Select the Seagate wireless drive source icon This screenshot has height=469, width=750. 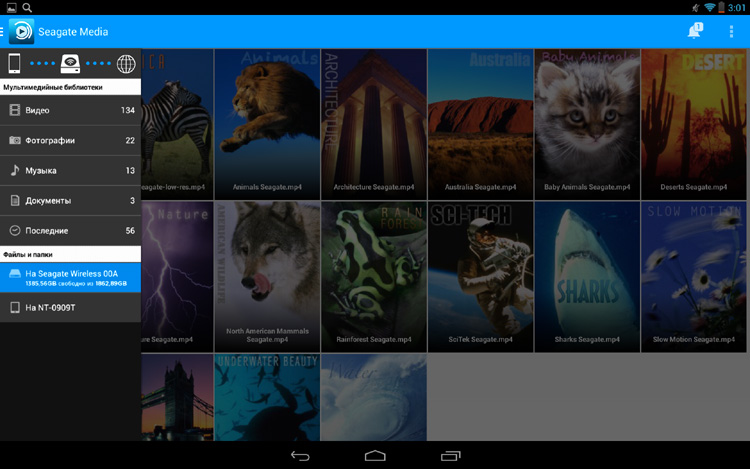click(x=70, y=64)
